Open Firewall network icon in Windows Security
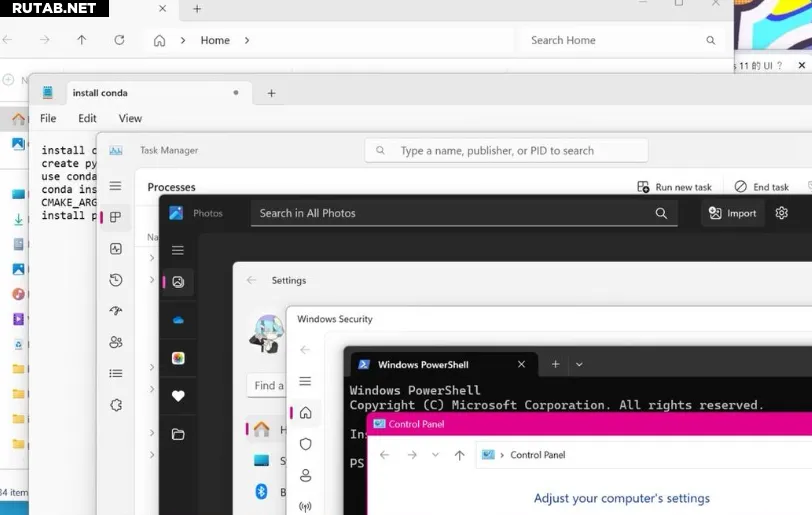The width and height of the screenshot is (812, 515). (306, 506)
